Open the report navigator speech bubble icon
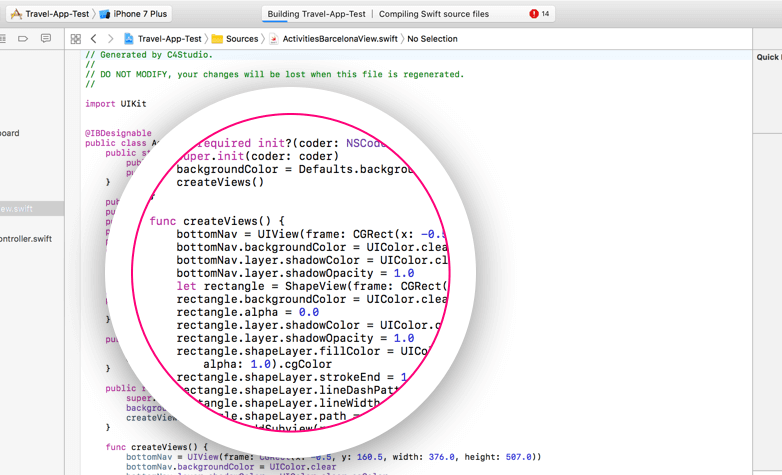This screenshot has height=475, width=782. 46,38
